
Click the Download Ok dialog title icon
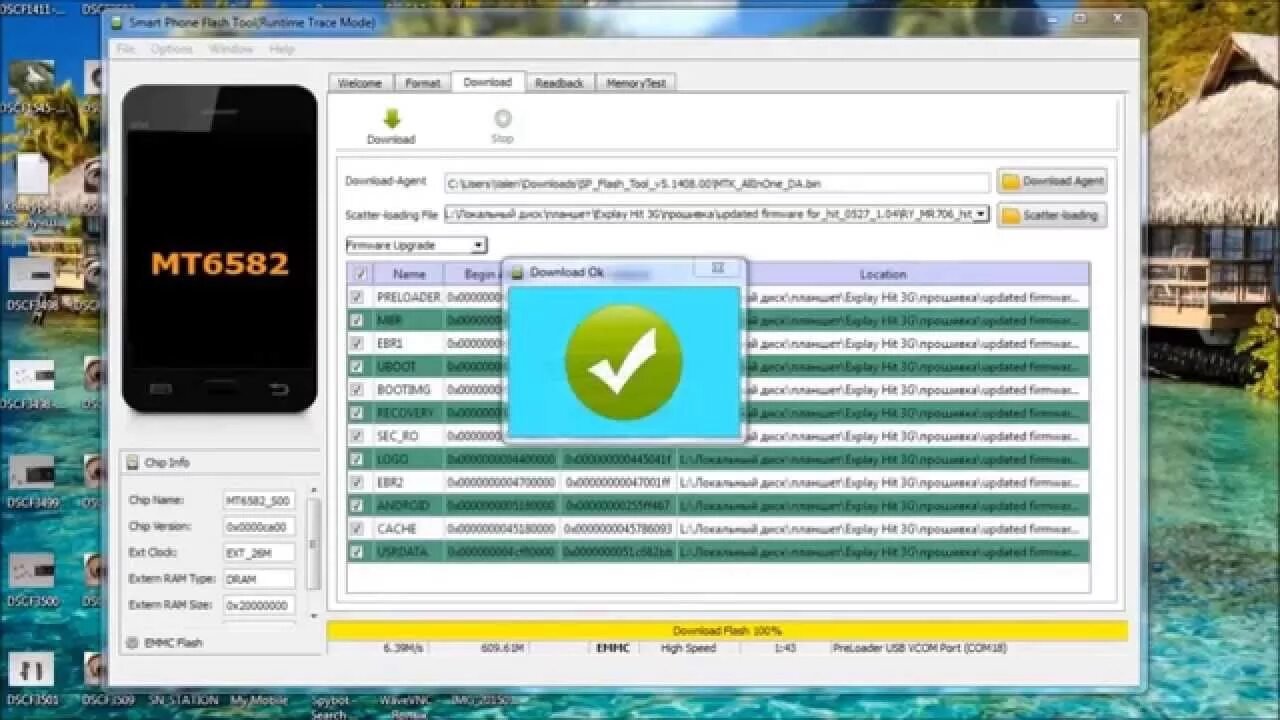coord(518,272)
